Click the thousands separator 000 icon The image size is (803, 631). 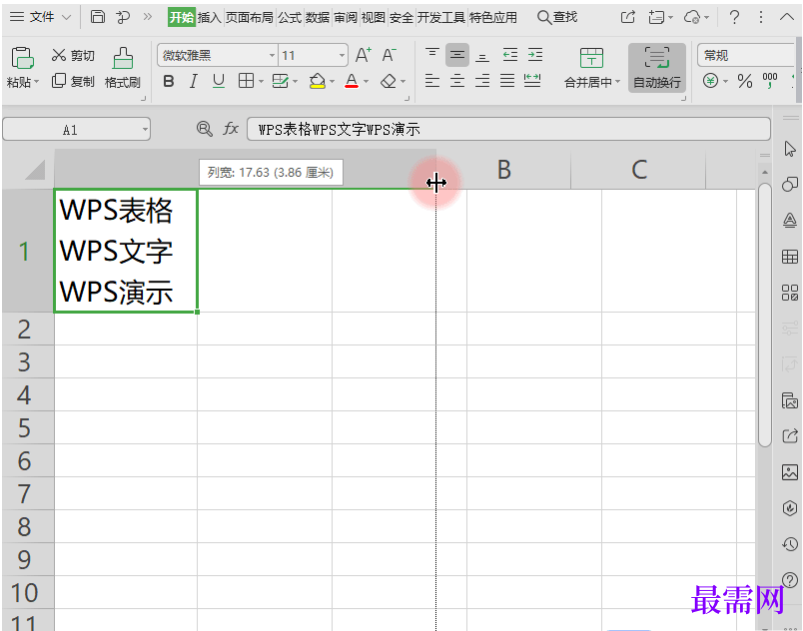coord(770,80)
